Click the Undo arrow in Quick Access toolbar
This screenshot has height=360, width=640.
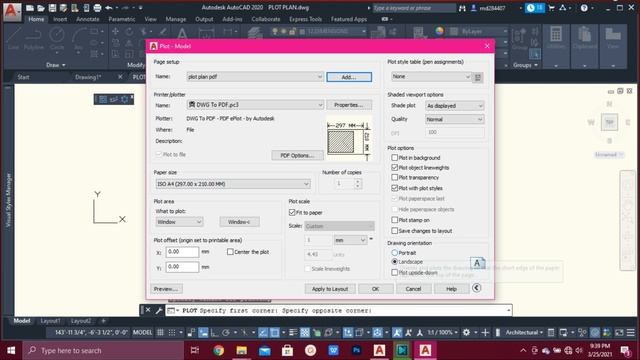109,8
